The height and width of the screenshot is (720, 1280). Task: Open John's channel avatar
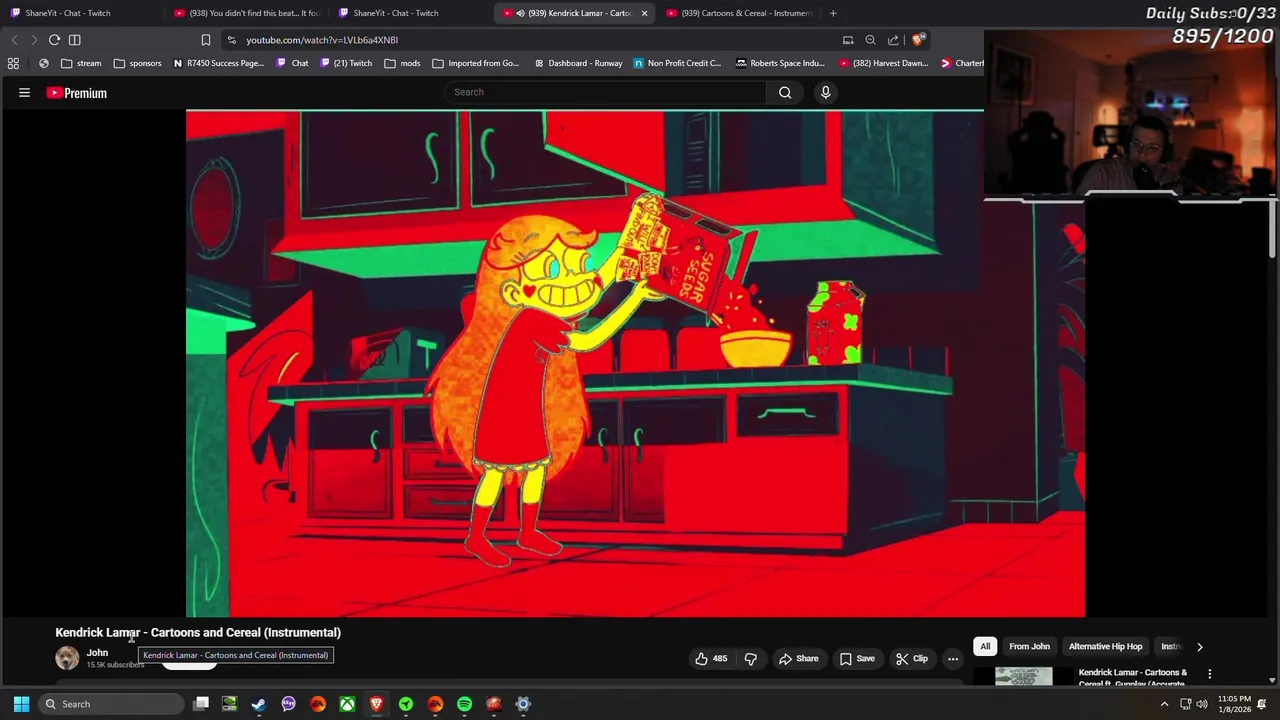67,658
